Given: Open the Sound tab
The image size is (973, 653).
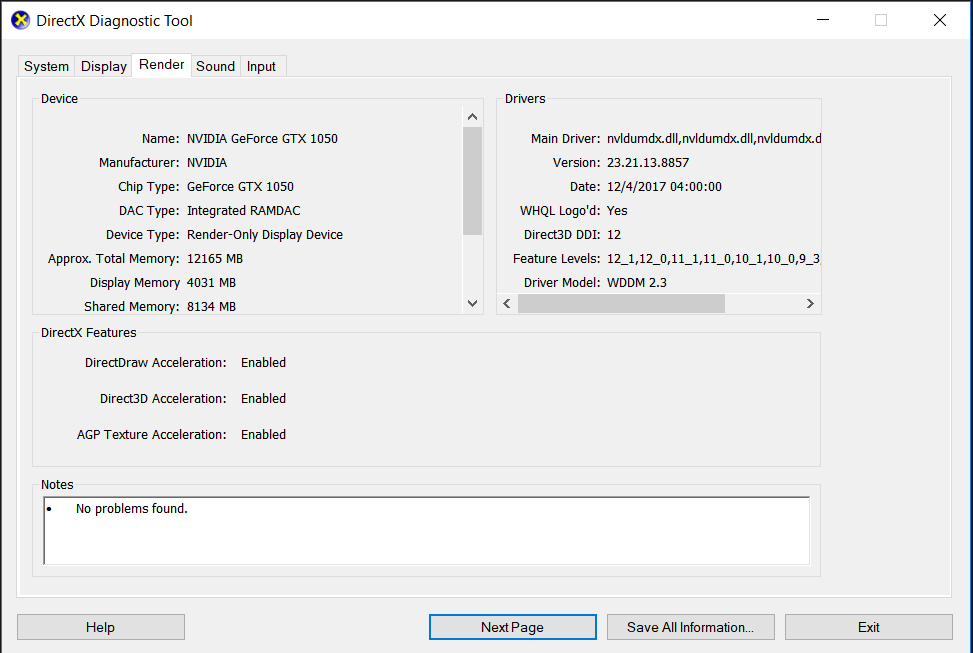Looking at the screenshot, I should (x=215, y=66).
